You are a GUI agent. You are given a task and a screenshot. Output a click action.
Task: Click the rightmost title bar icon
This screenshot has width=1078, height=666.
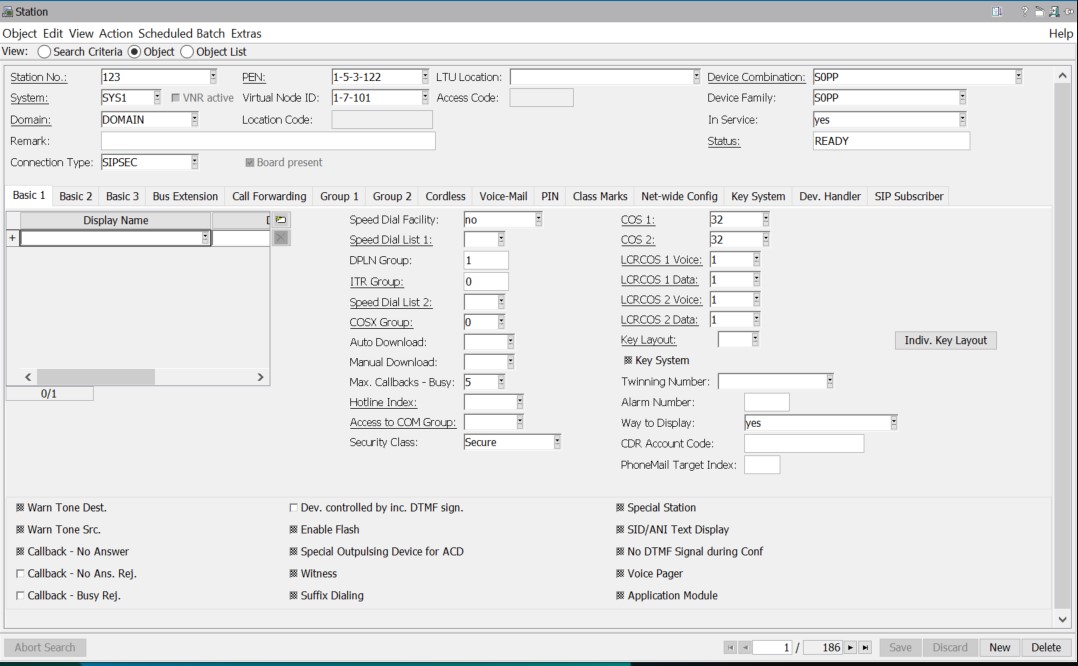1070,12
